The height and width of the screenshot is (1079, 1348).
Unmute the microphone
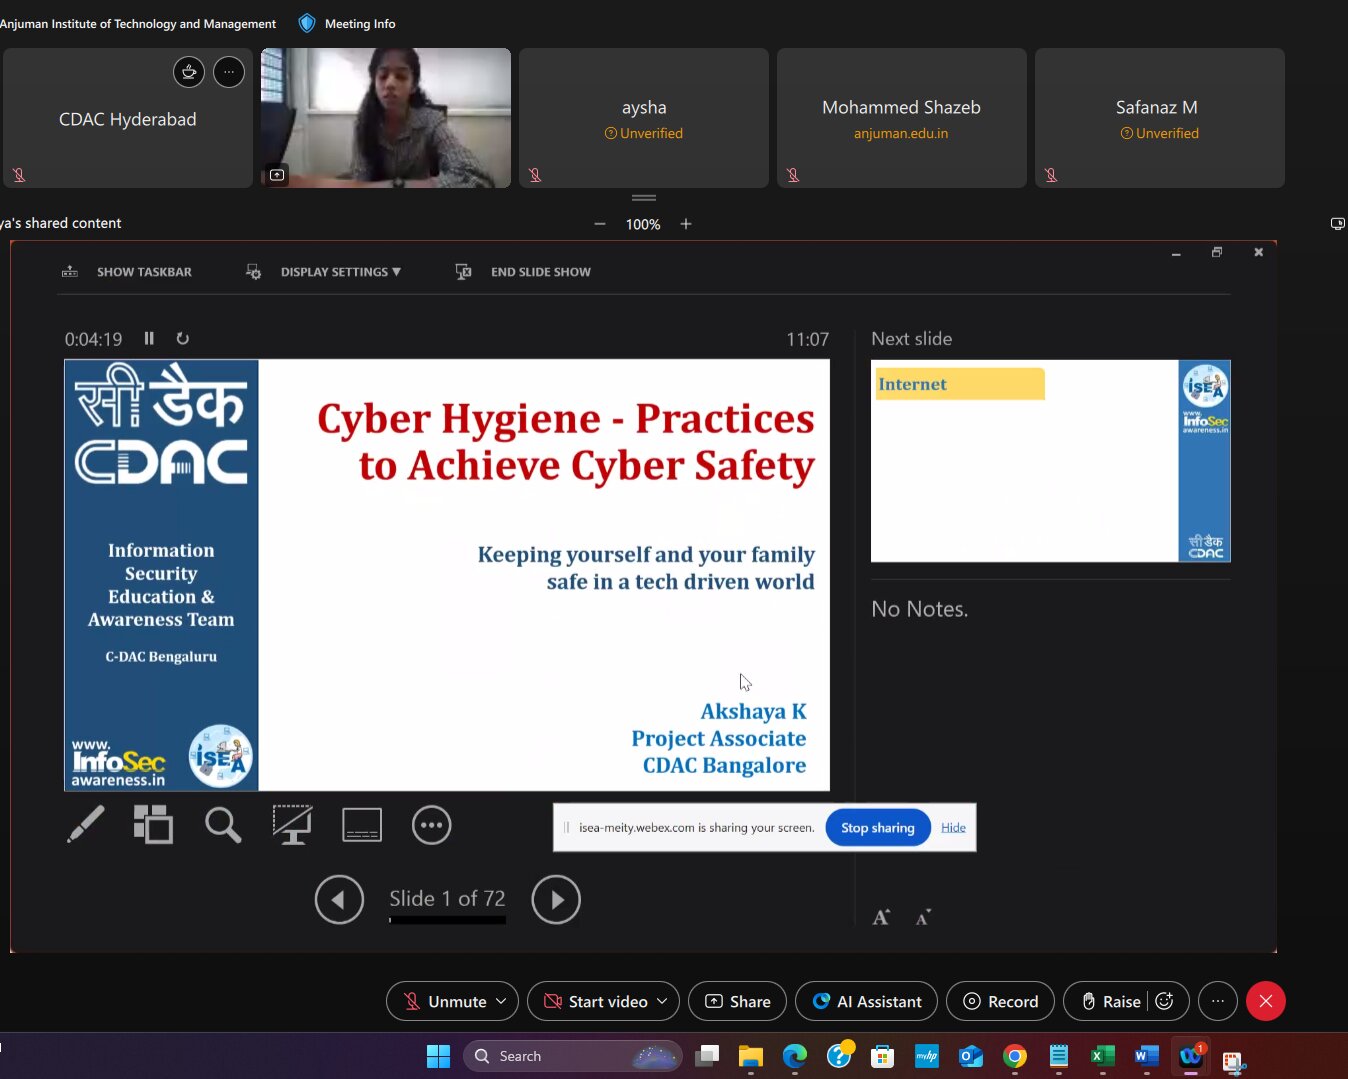coord(444,1001)
